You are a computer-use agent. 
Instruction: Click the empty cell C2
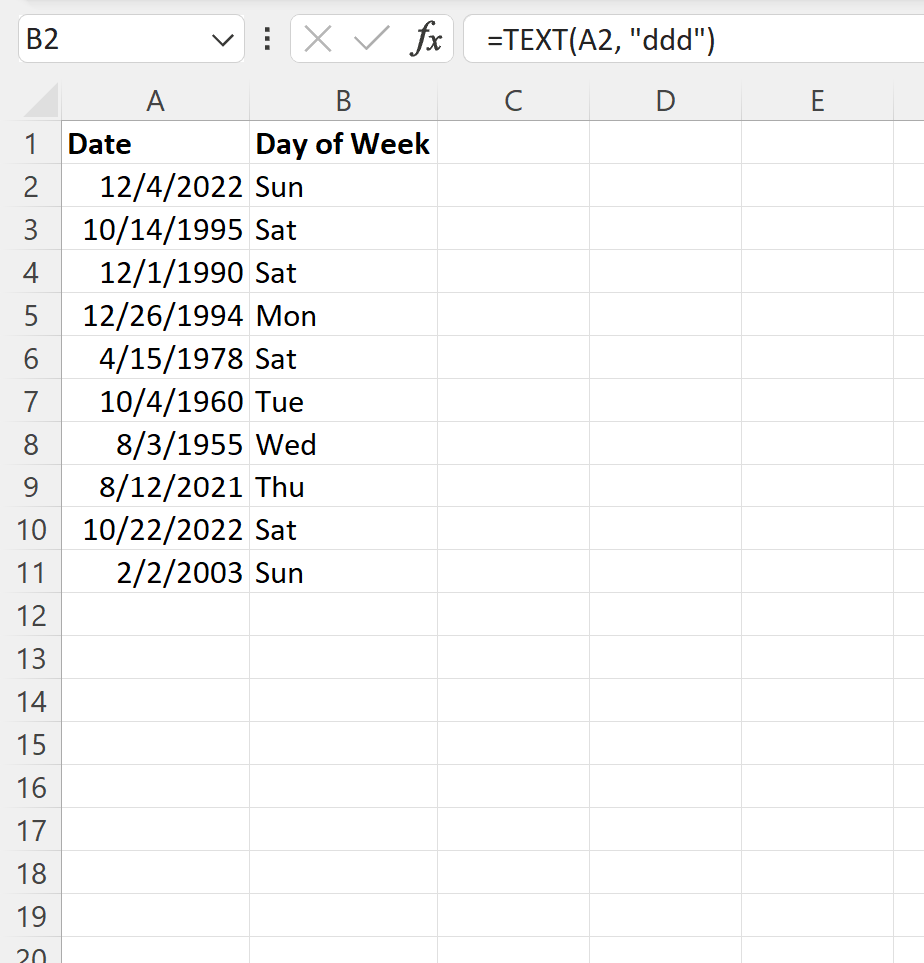(x=513, y=187)
